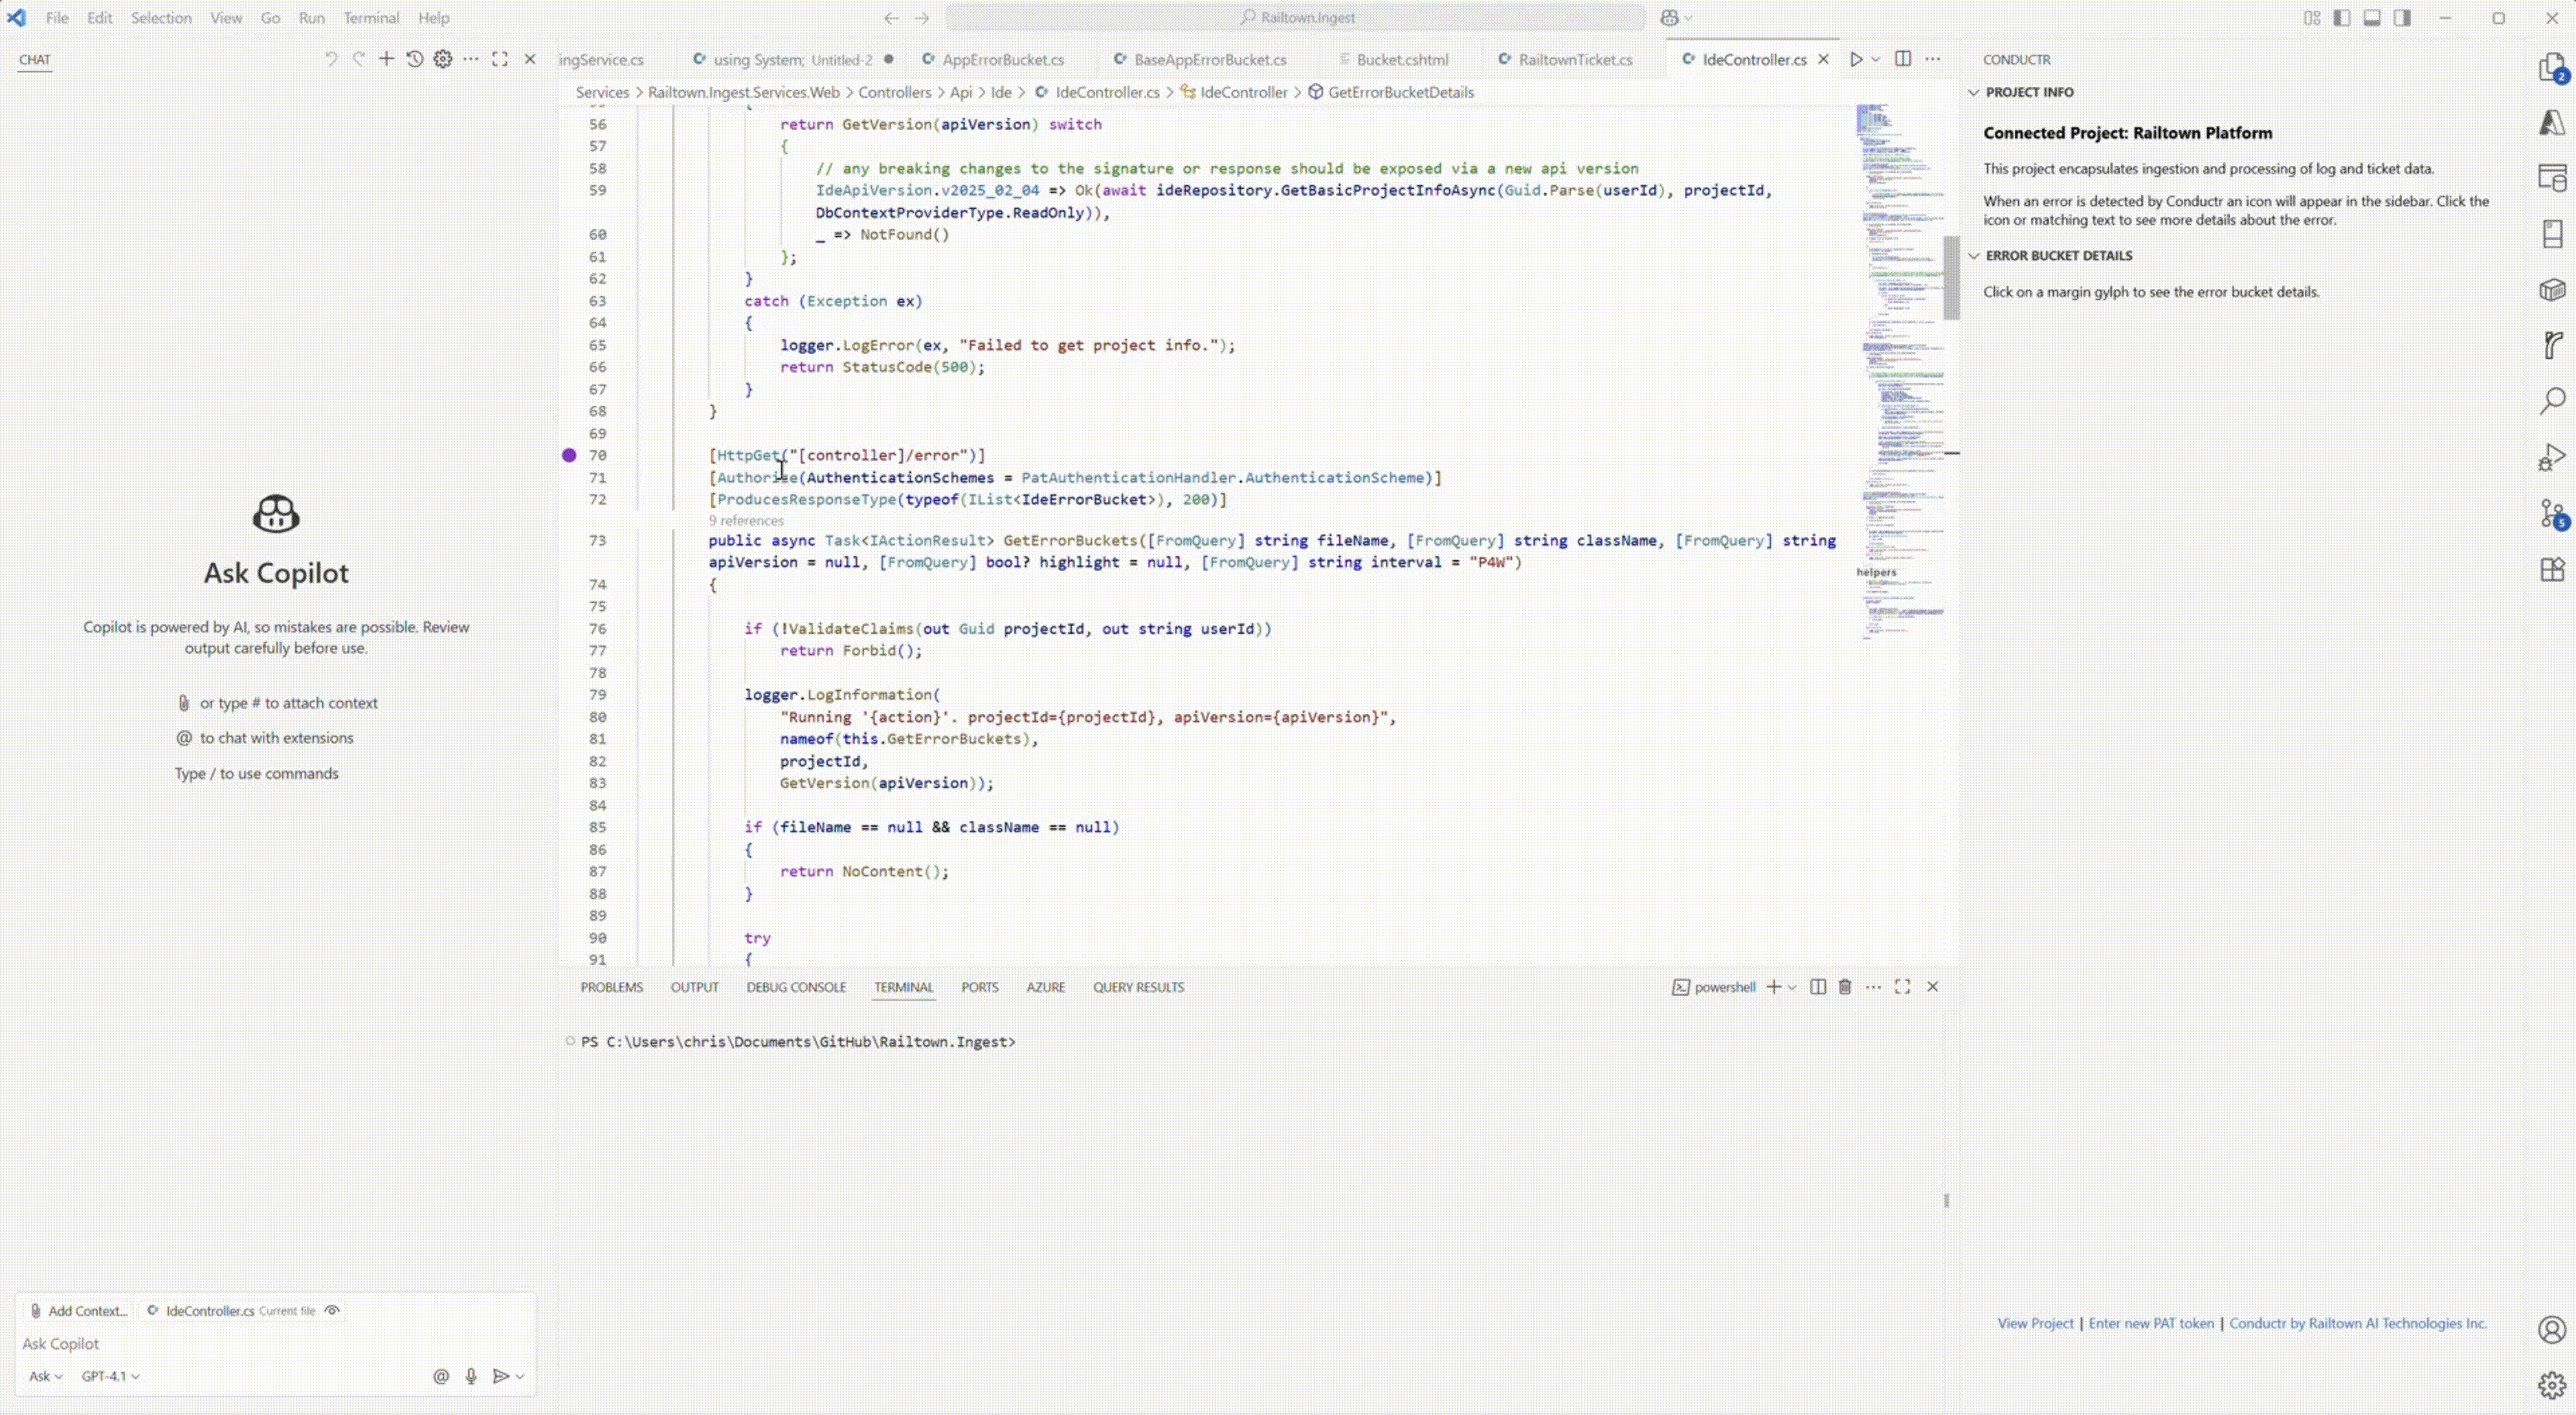2576x1415 pixels.
Task: Kill the powershell terminal
Action: click(x=1845, y=987)
